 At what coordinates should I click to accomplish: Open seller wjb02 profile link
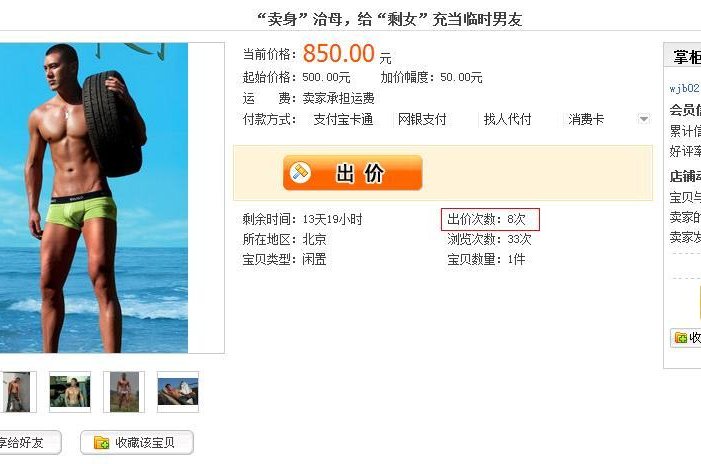tap(684, 89)
